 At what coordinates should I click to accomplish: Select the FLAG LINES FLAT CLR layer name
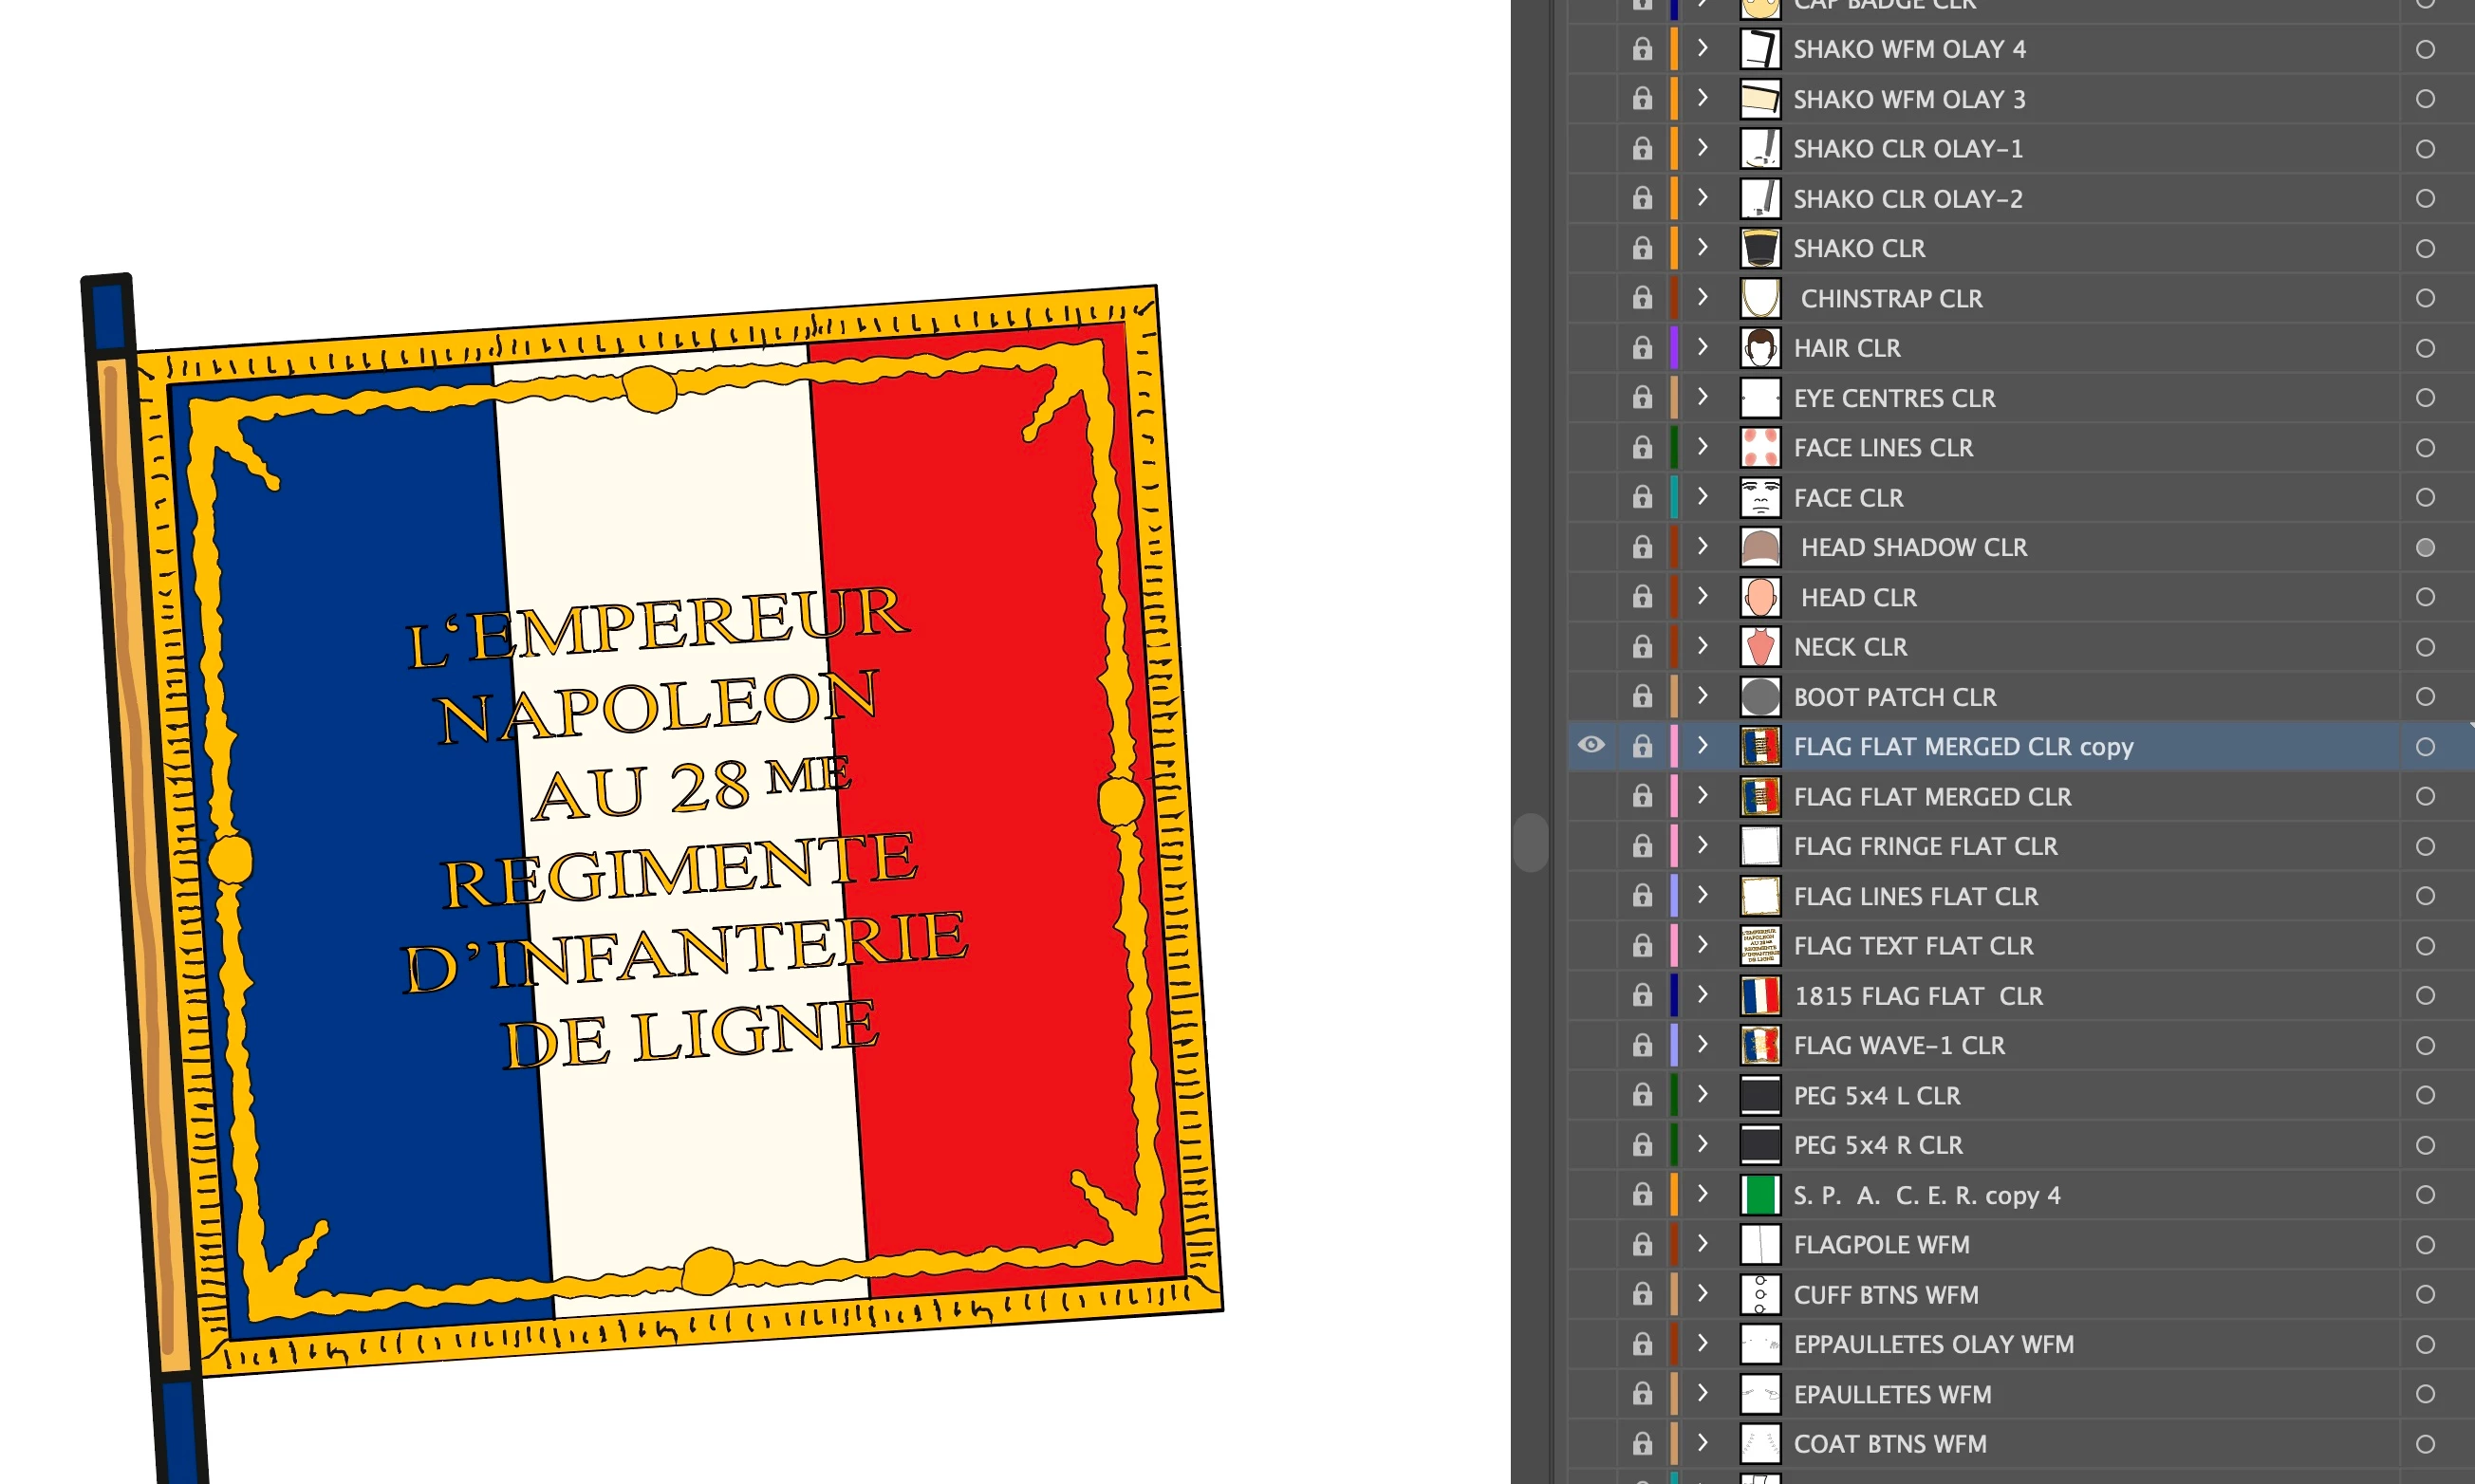(1915, 897)
